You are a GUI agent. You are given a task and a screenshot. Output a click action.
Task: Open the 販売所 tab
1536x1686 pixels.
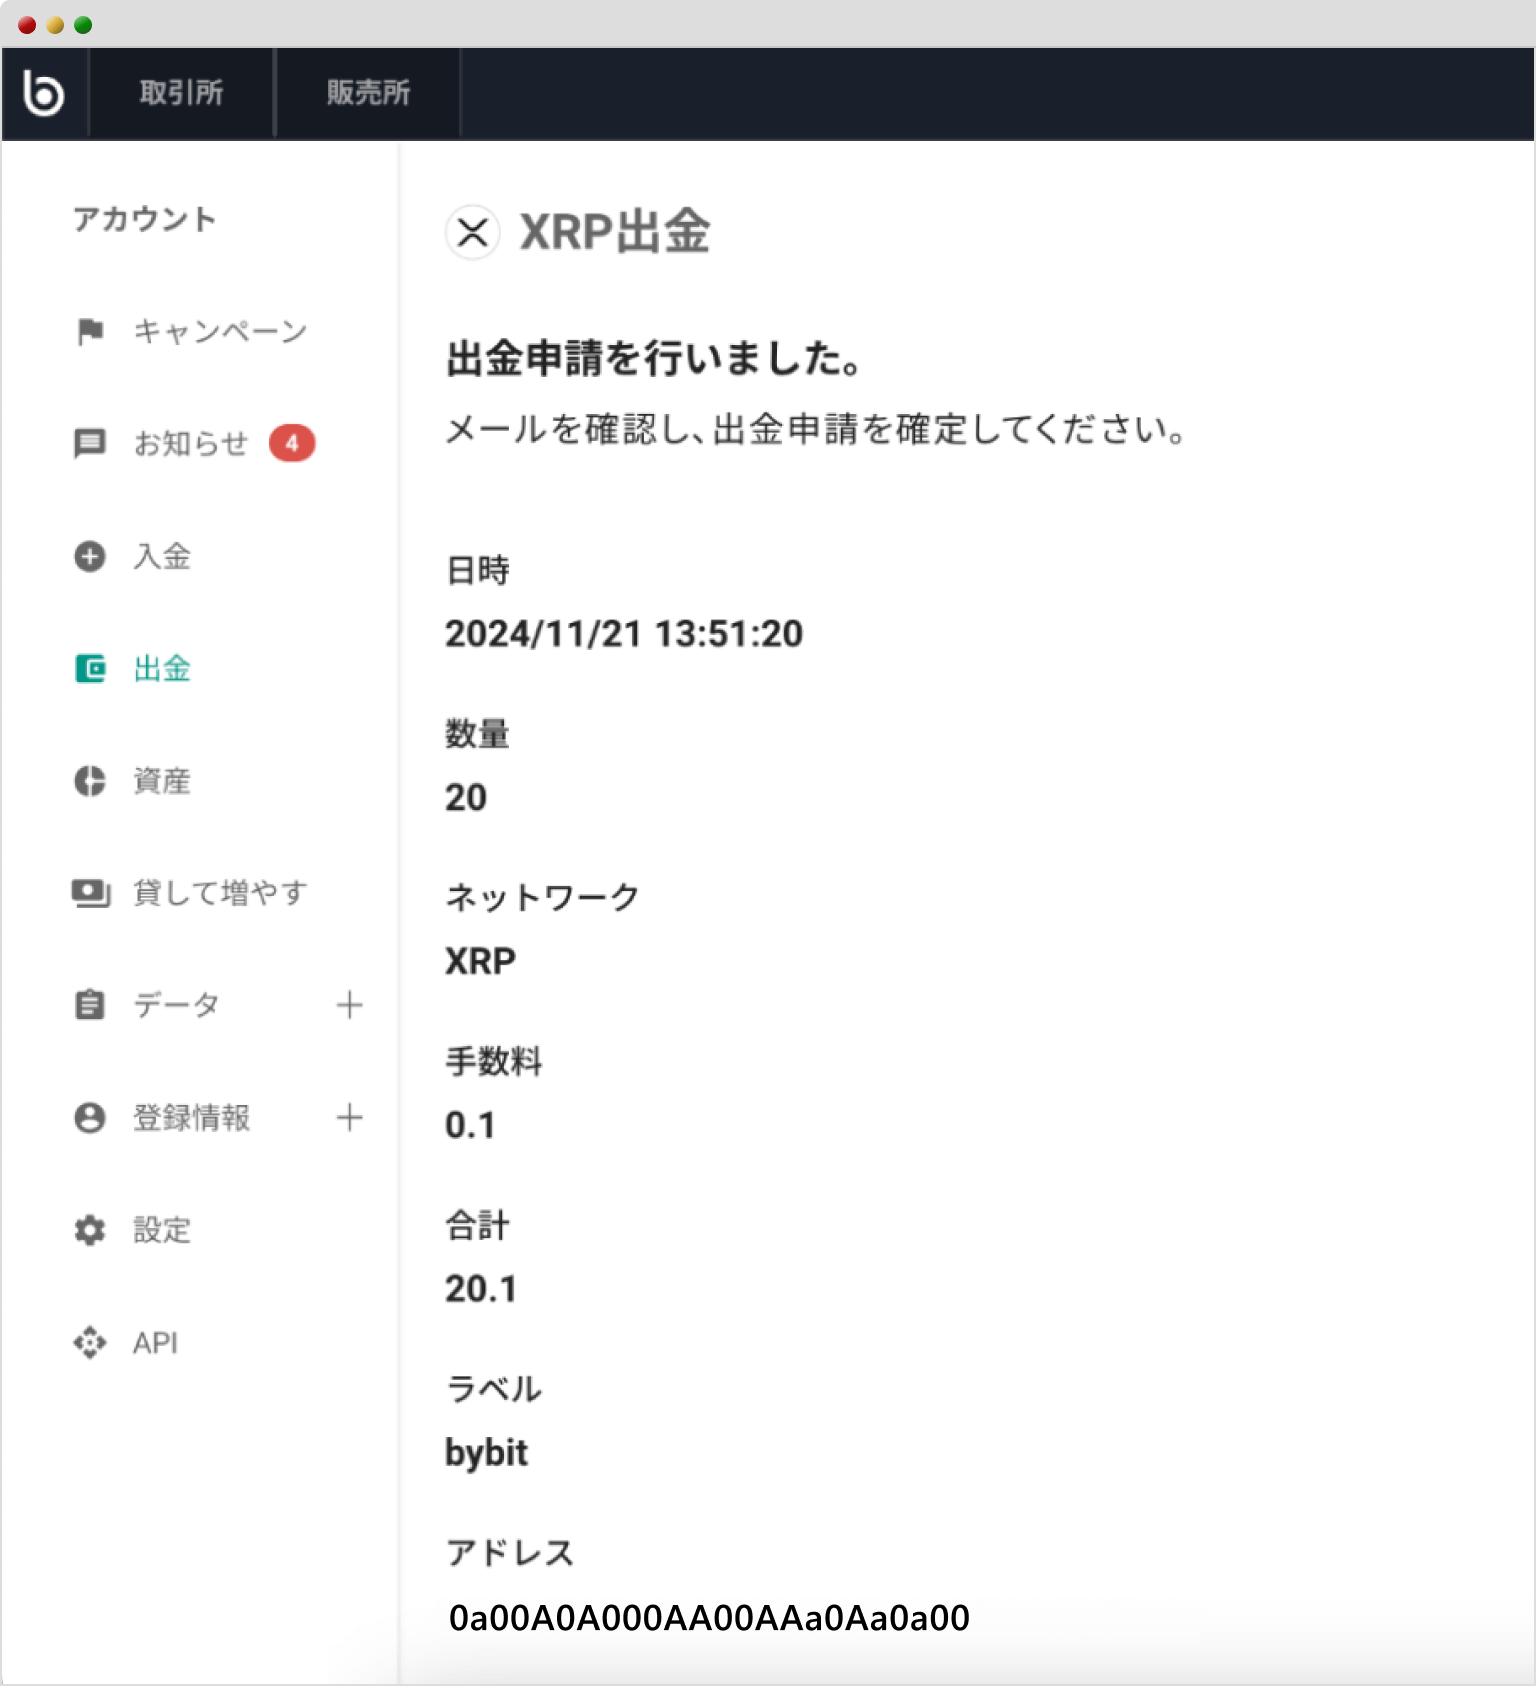(x=368, y=93)
